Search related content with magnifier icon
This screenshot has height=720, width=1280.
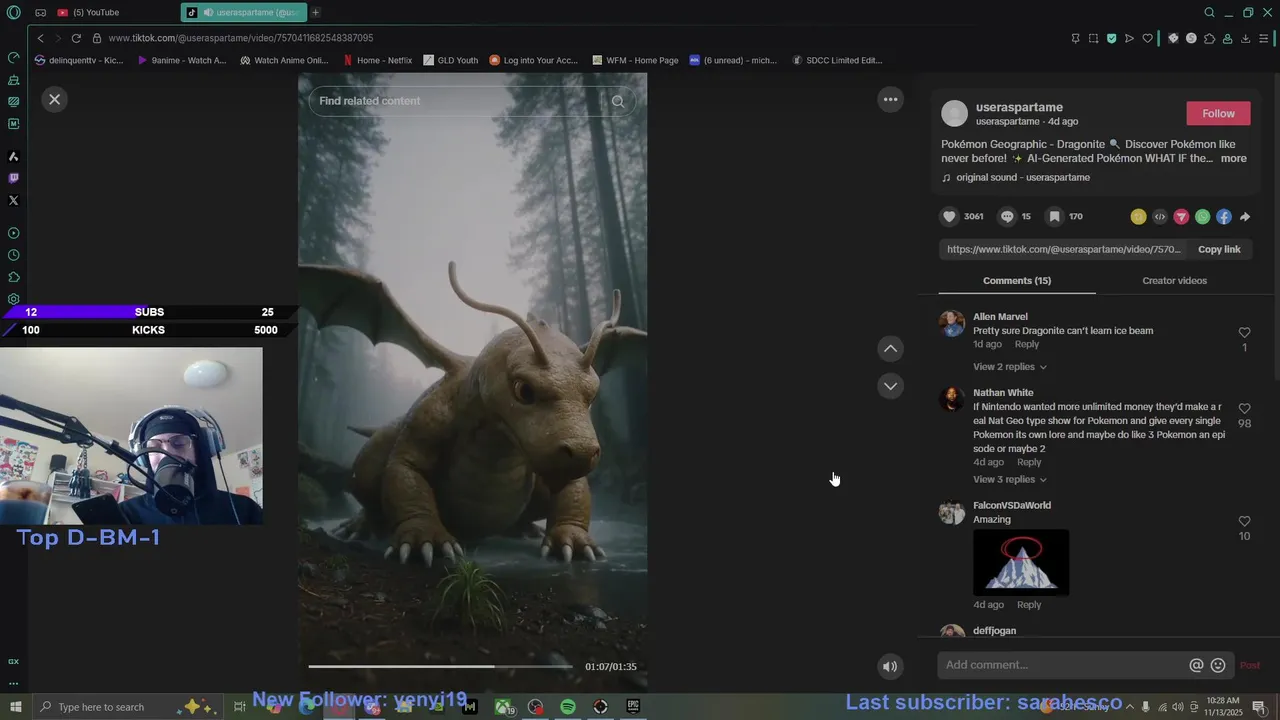pos(618,101)
